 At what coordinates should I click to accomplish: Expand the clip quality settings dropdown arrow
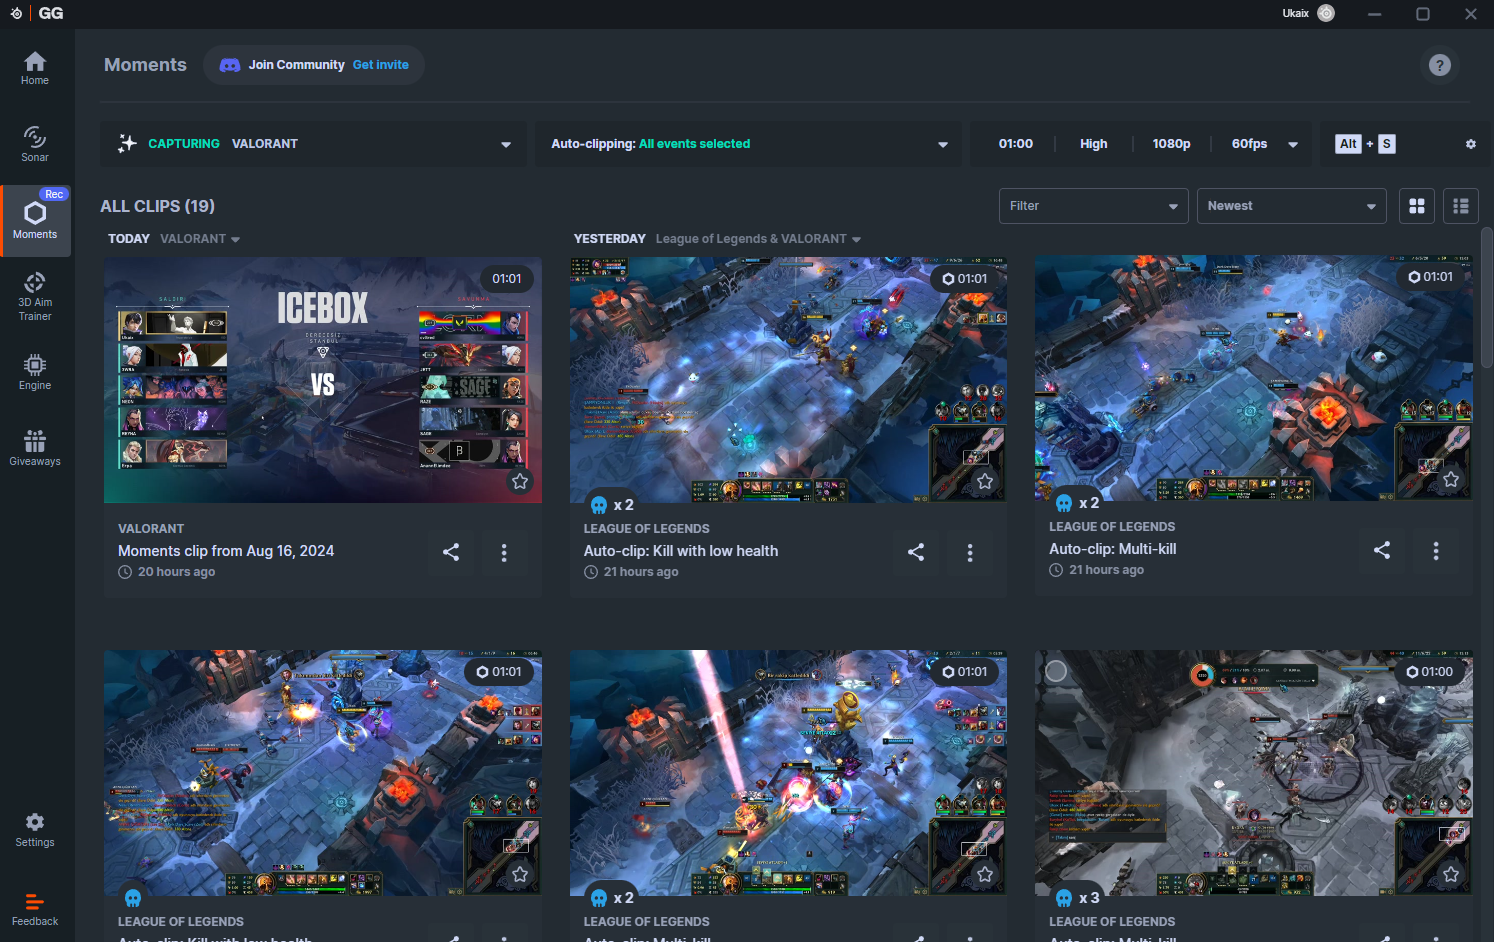coord(1293,144)
